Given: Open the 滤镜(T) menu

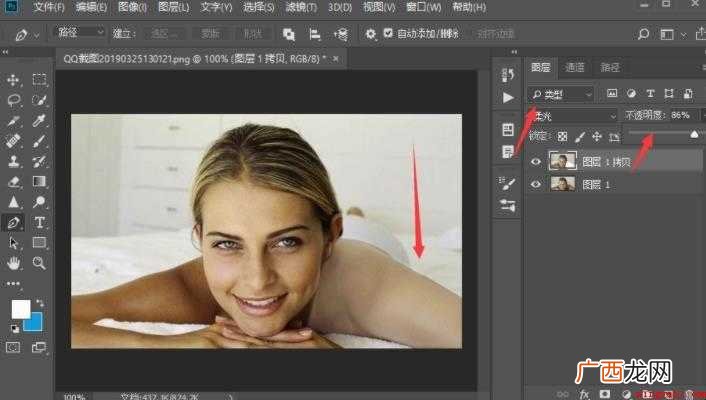Looking at the screenshot, I should click(301, 8).
